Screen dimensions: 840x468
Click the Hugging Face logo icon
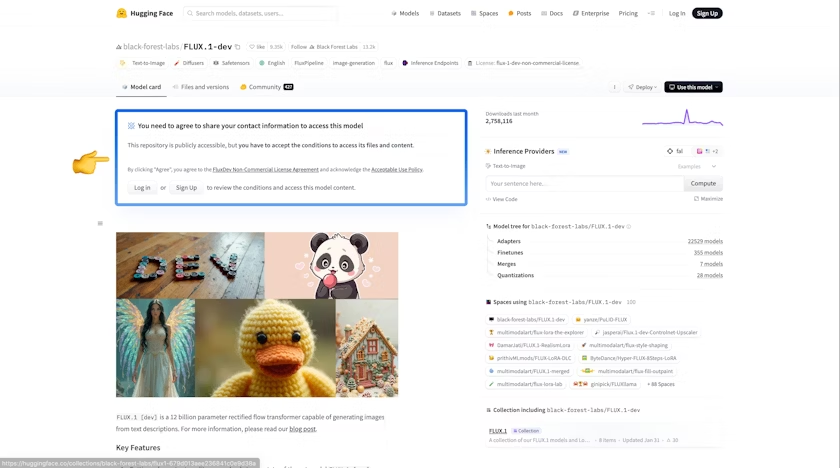(122, 13)
